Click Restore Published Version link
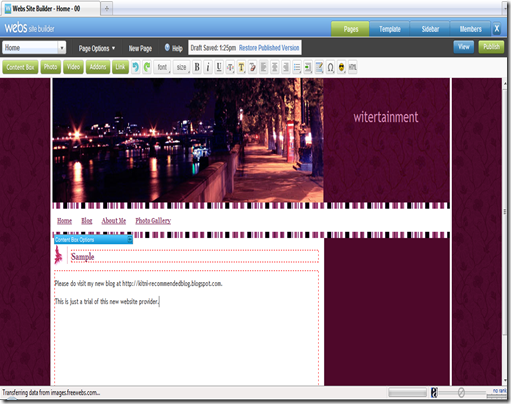511x404 pixels. pyautogui.click(x=269, y=48)
